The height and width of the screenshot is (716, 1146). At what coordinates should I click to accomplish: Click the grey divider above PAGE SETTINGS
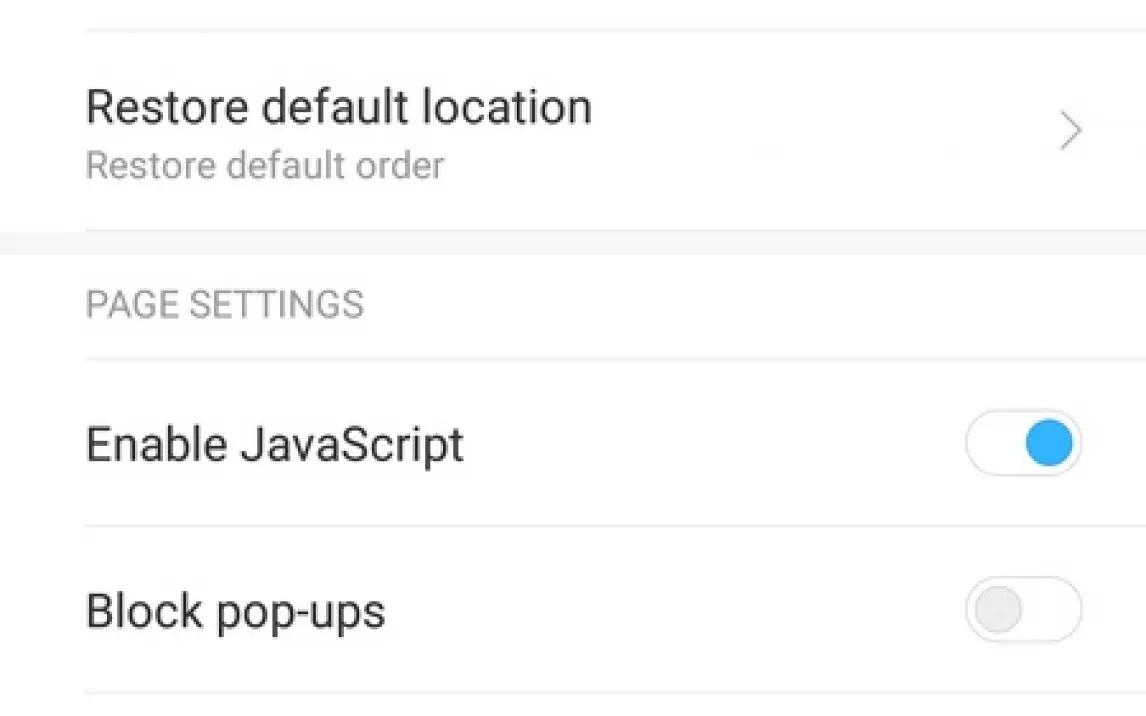point(573,243)
